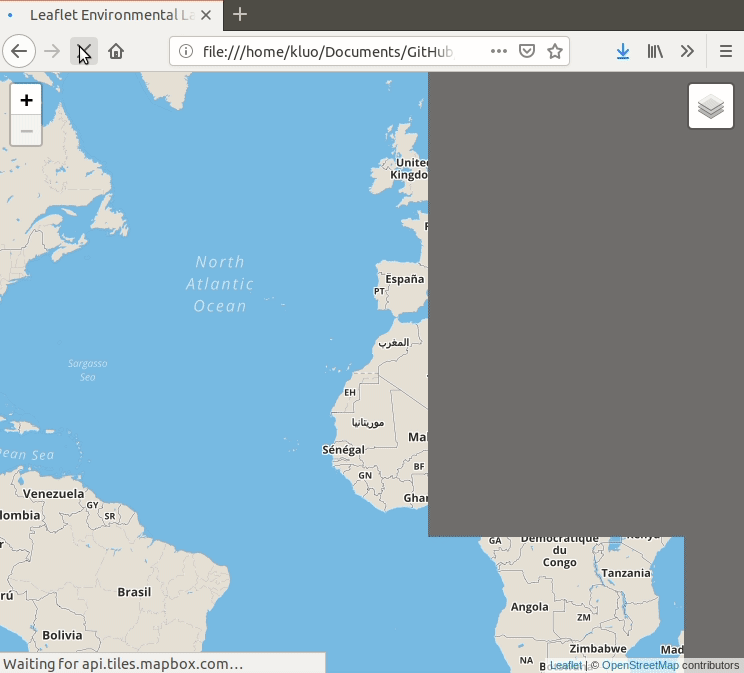The height and width of the screenshot is (673, 744).
Task: Click the Venezuela country label
Action: (x=54, y=494)
